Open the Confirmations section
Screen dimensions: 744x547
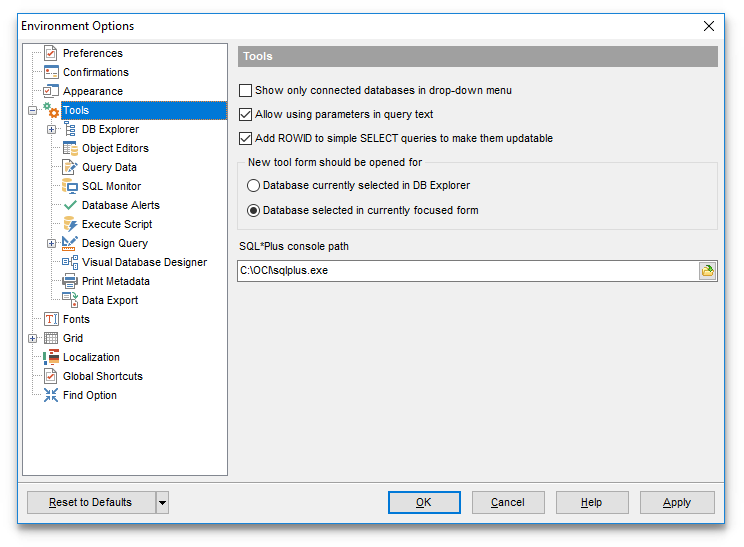(x=96, y=72)
